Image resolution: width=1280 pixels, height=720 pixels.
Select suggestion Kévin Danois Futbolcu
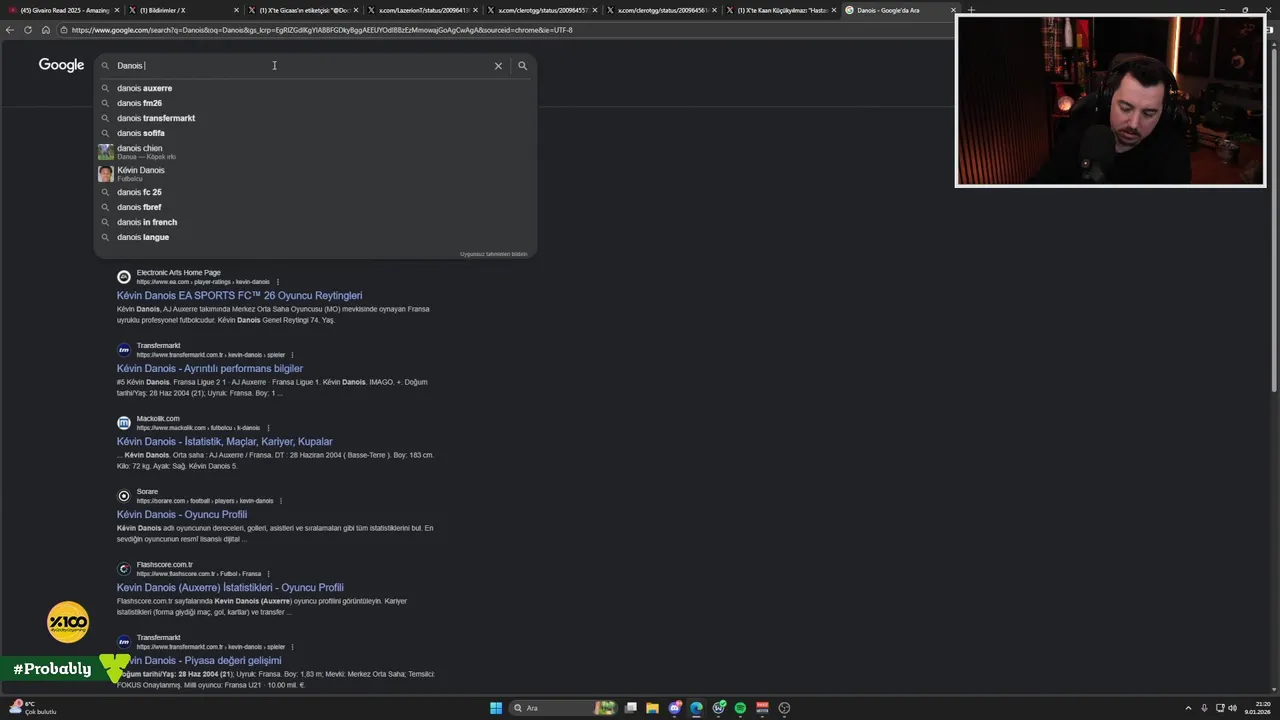coord(315,173)
